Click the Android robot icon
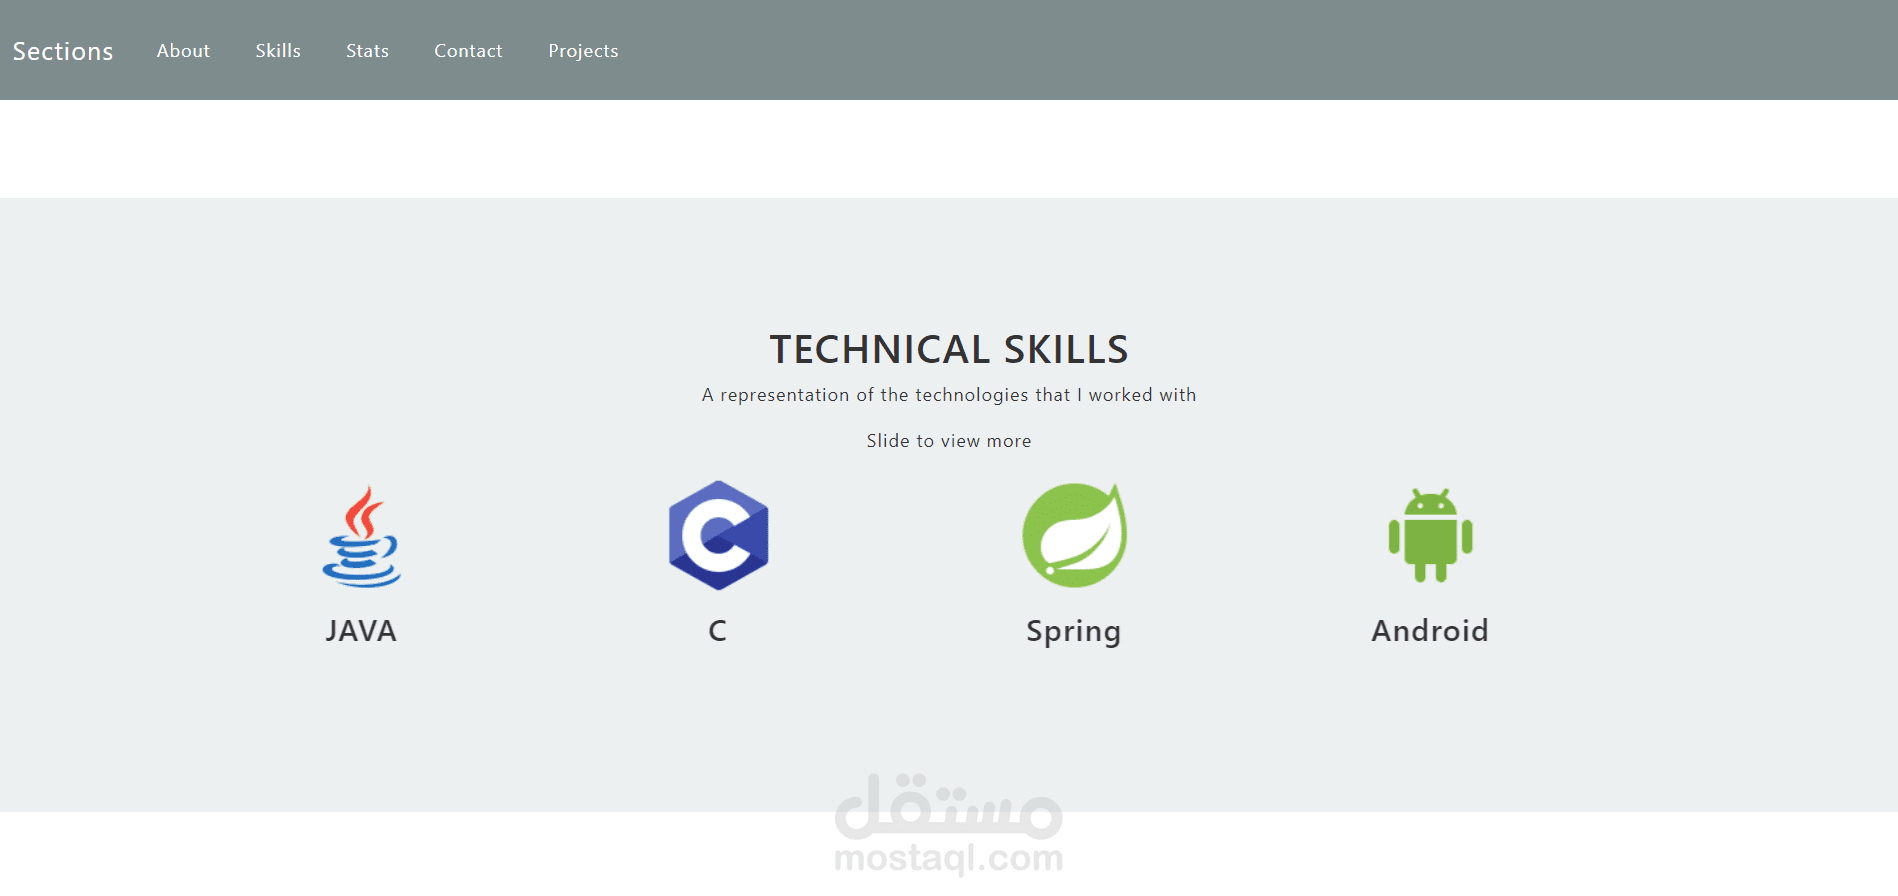Screen dimensions: 1898x896 pyautogui.click(x=1430, y=535)
